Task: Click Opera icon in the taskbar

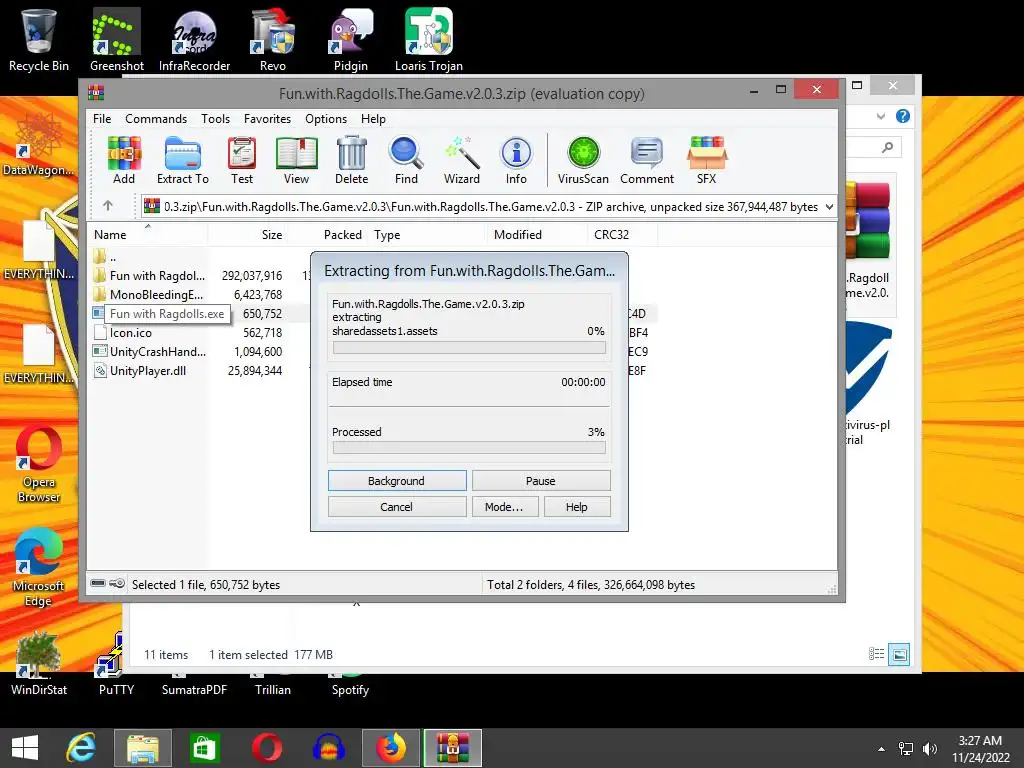Action: [x=266, y=748]
